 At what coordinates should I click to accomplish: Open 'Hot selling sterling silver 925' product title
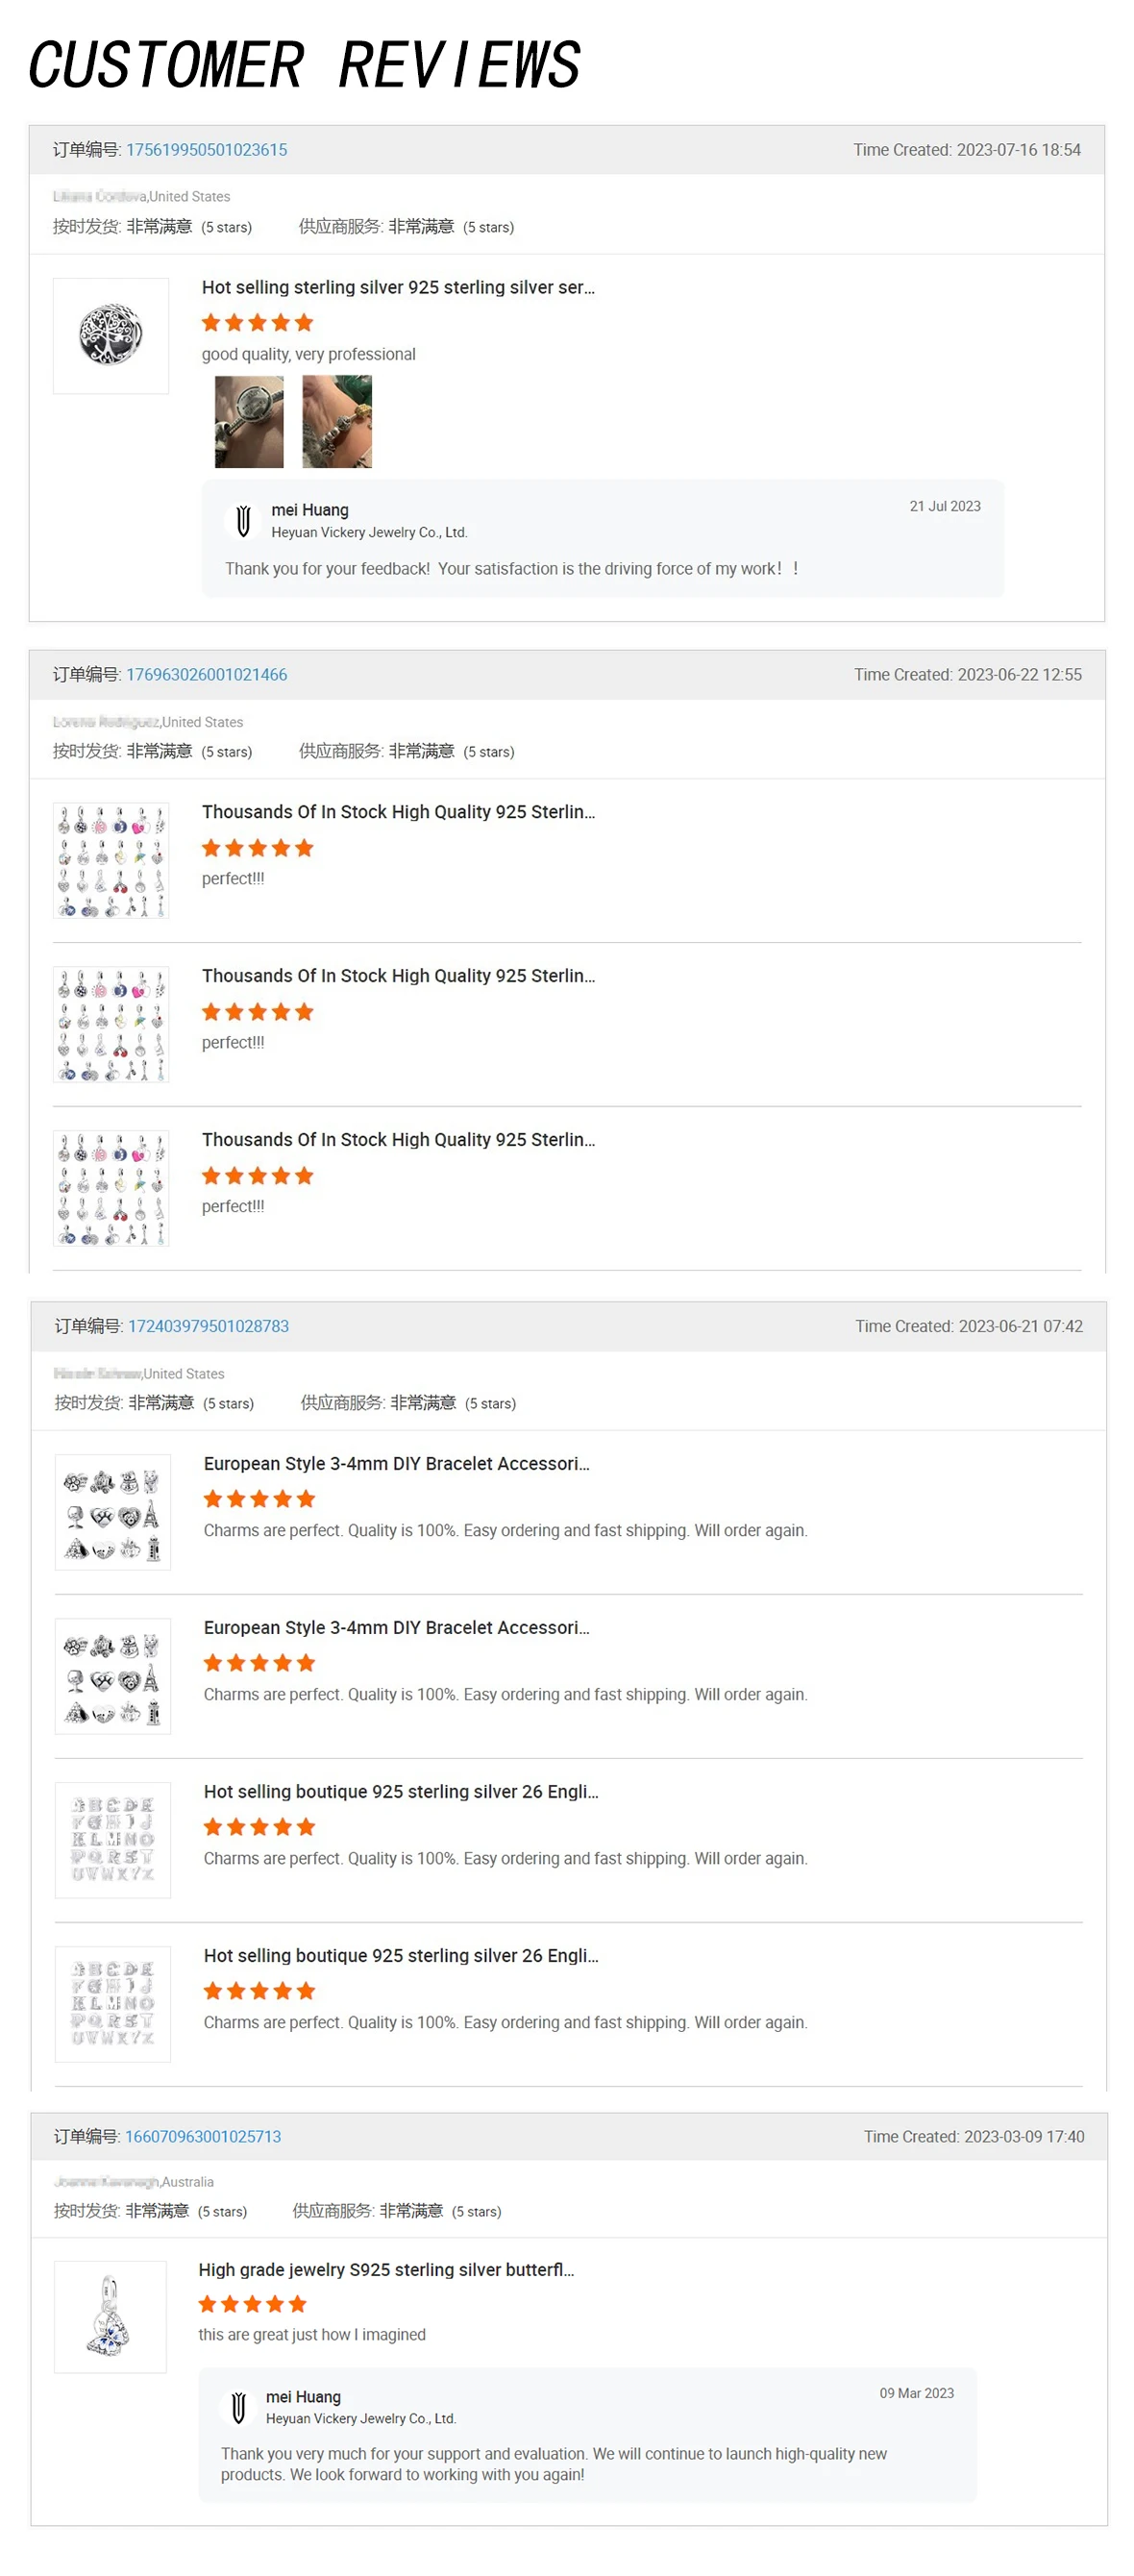tap(398, 288)
